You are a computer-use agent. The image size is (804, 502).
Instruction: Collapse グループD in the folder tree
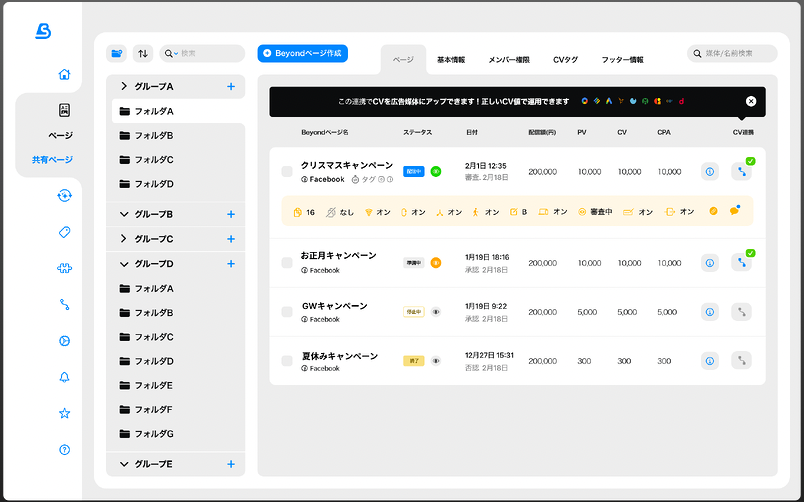(x=124, y=264)
